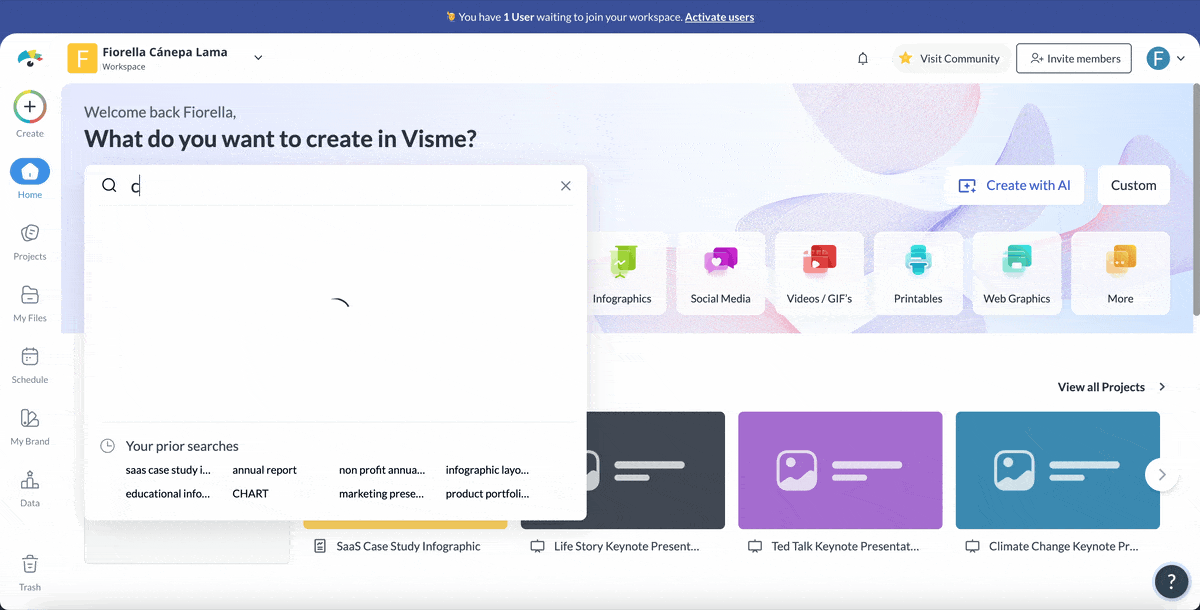This screenshot has width=1200, height=610.
Task: Click the notification bell icon
Action: click(862, 58)
